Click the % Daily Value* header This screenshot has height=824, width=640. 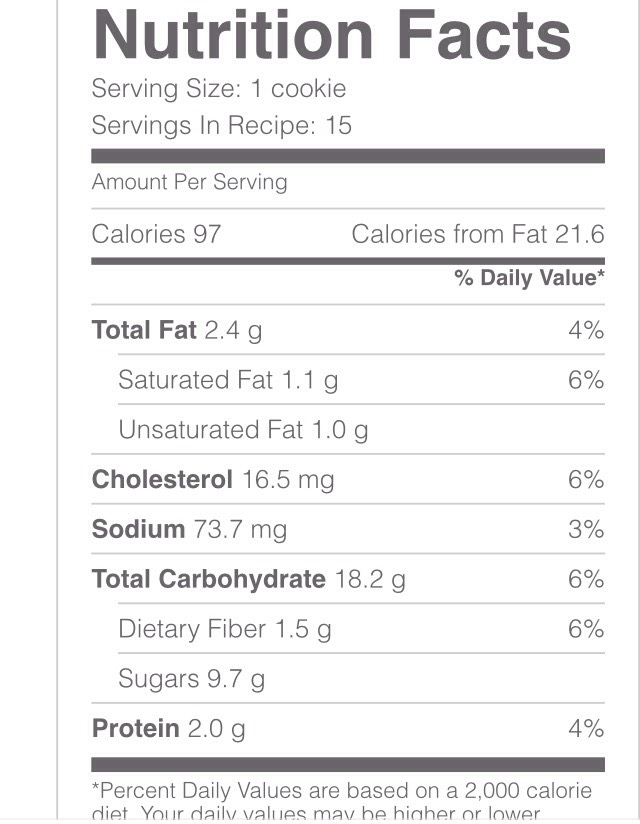coord(530,277)
